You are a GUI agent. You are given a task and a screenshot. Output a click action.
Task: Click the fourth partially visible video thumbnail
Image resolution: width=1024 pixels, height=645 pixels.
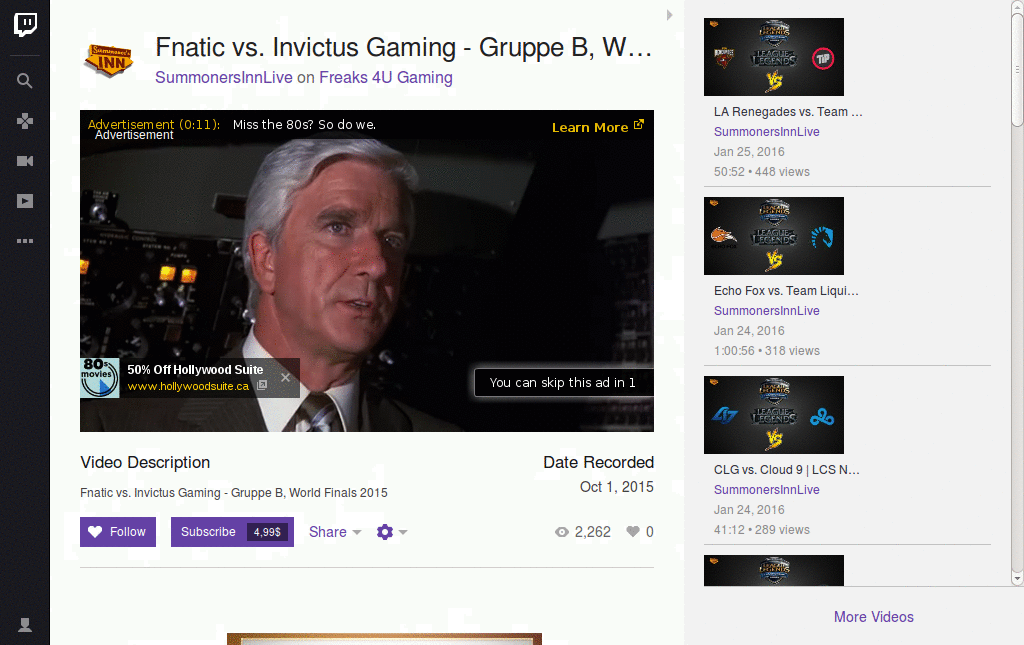coord(774,571)
